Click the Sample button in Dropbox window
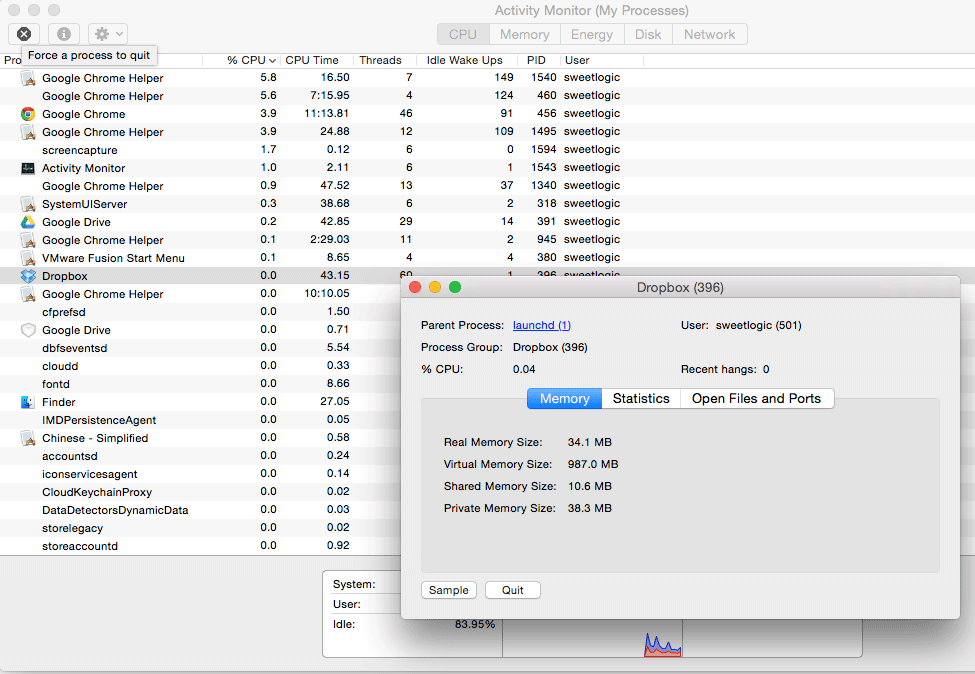This screenshot has height=674, width=975. [x=449, y=590]
